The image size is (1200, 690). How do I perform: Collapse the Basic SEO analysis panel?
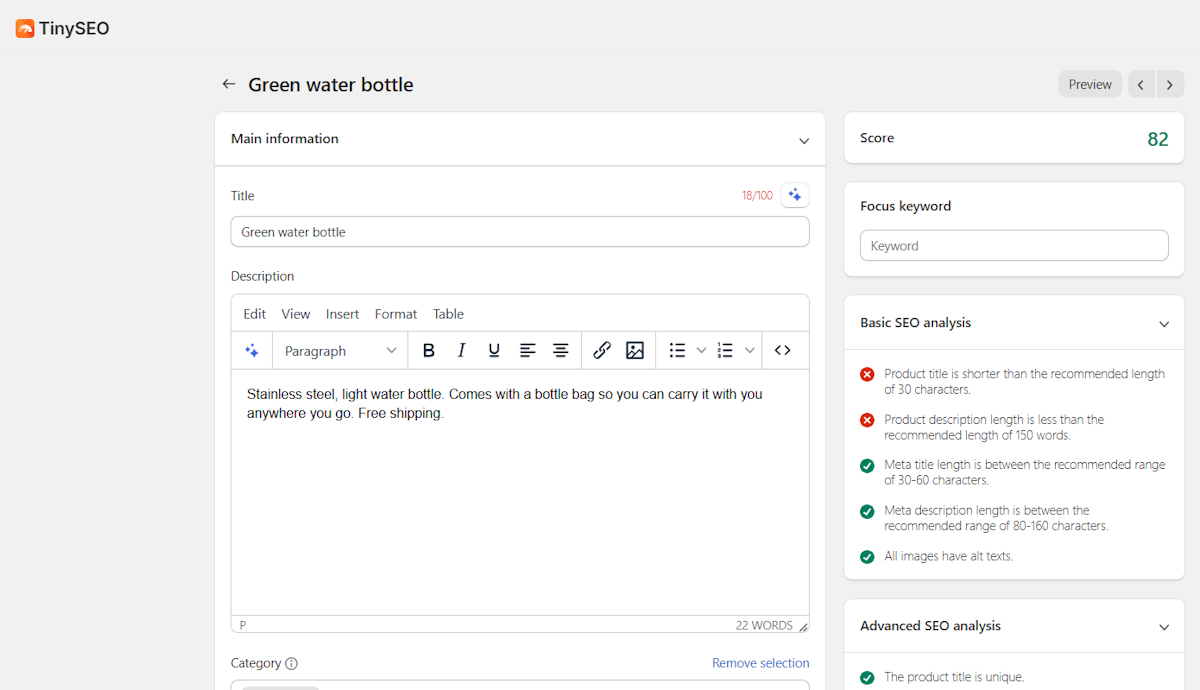[x=1164, y=324]
